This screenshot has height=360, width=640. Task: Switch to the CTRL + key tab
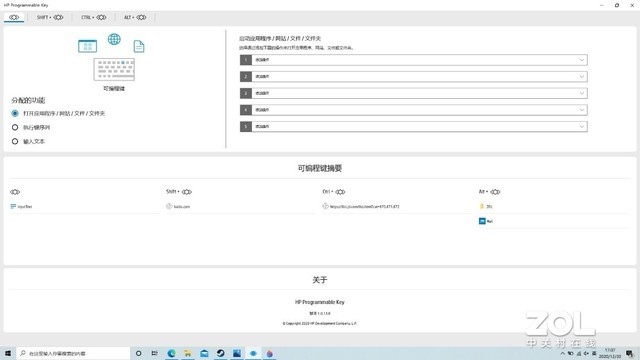pyautogui.click(x=93, y=17)
